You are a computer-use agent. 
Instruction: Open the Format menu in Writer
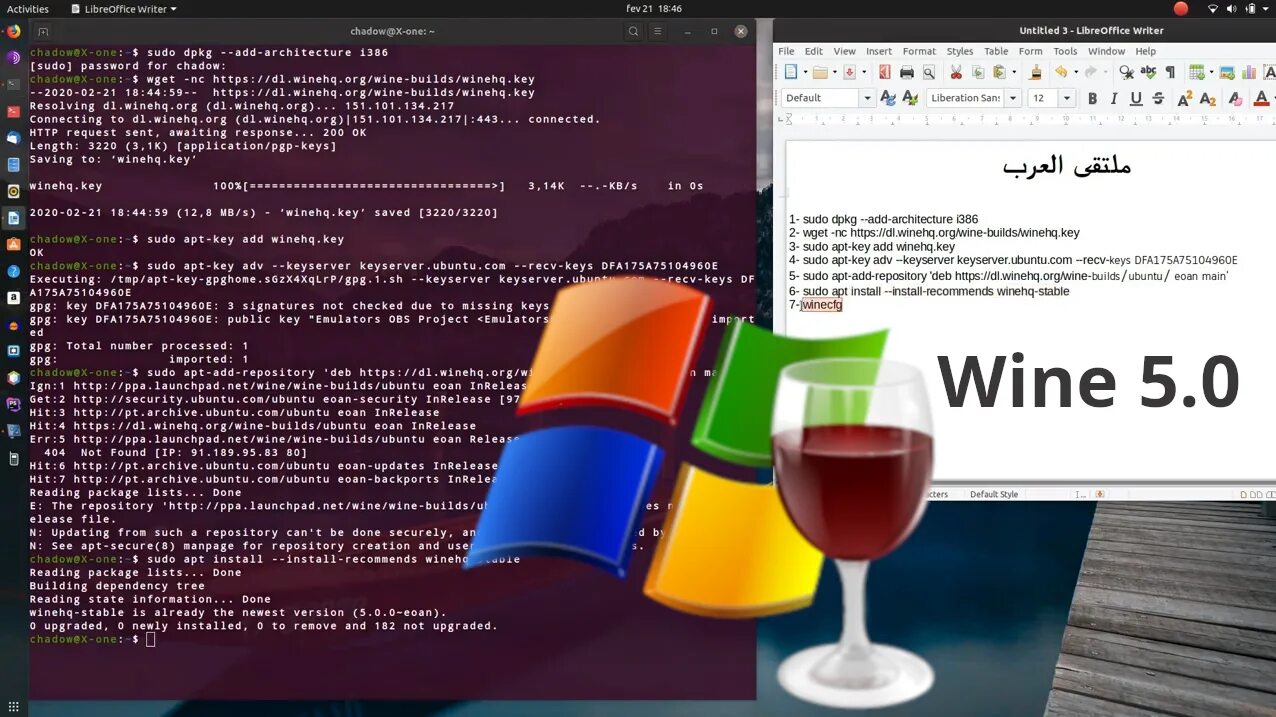point(919,51)
